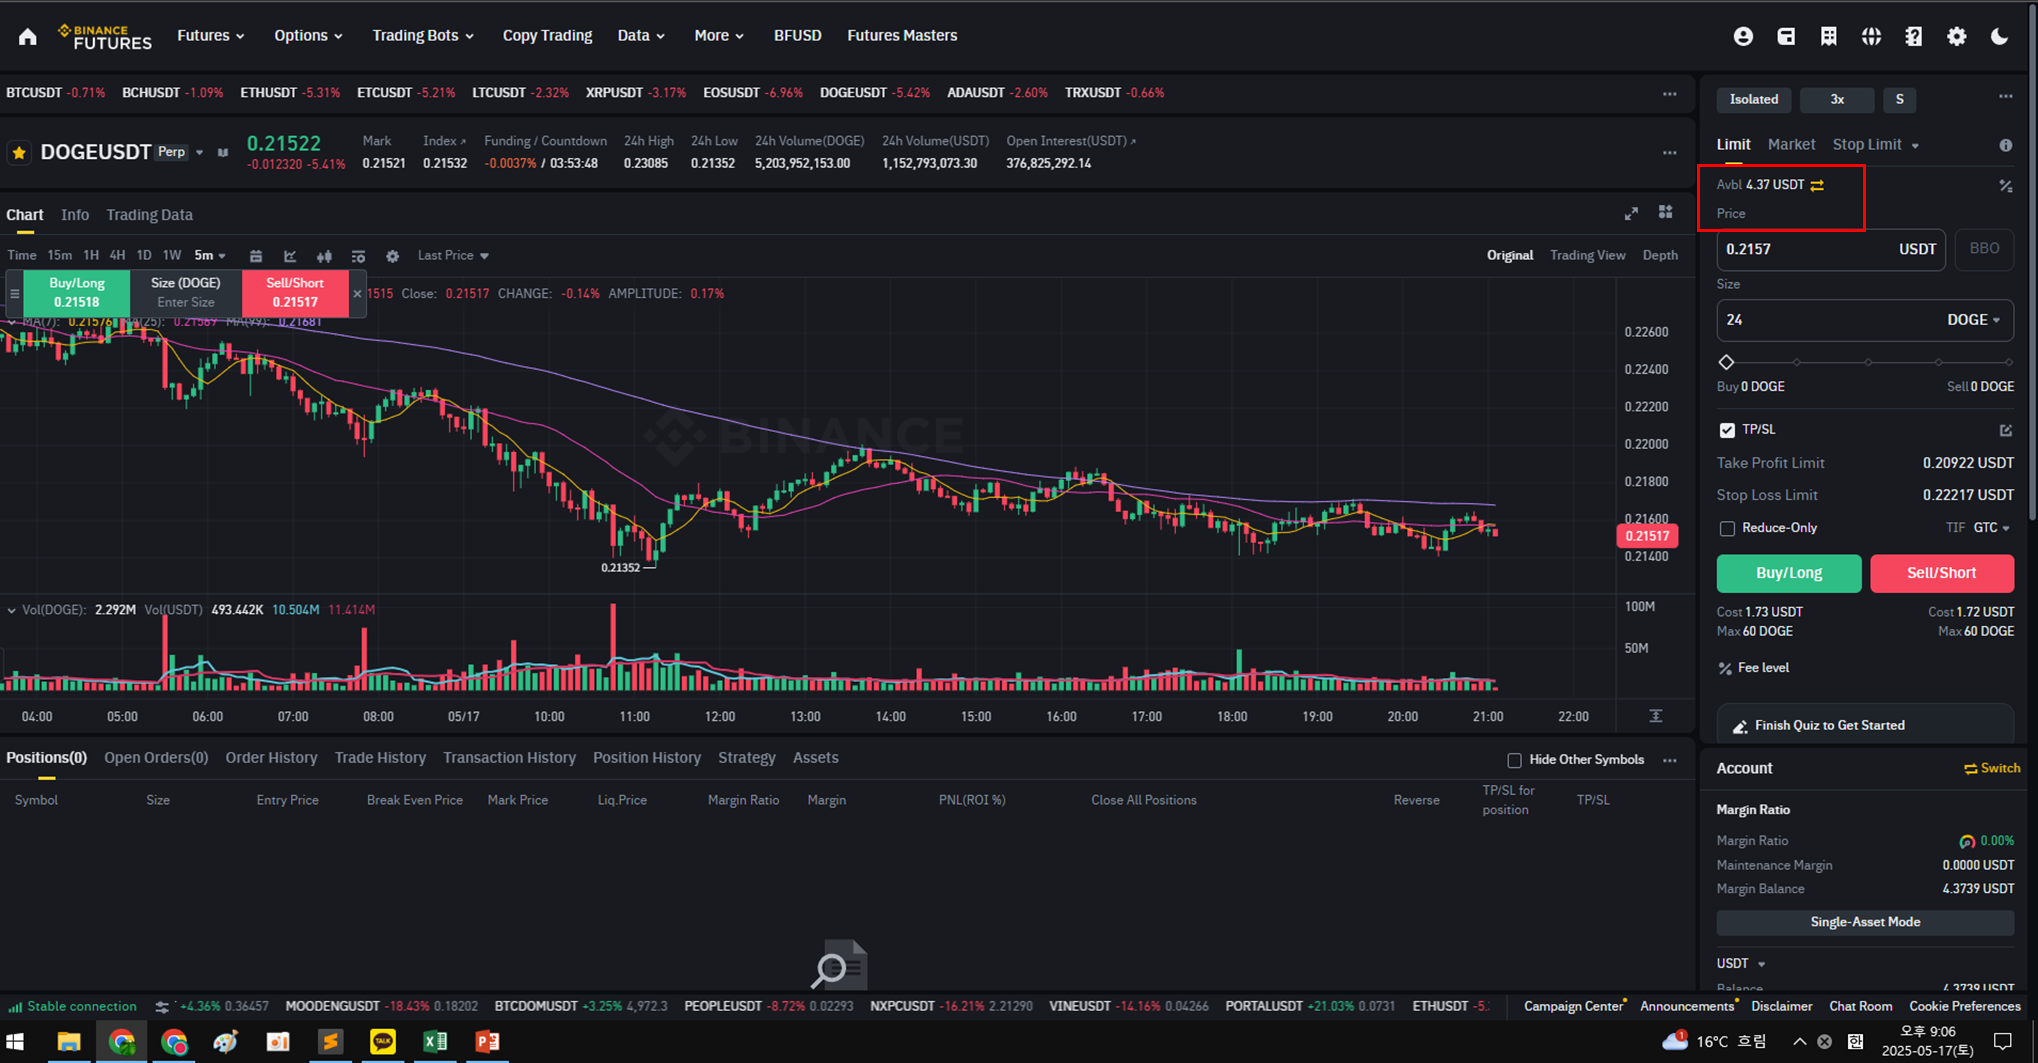The height and width of the screenshot is (1063, 2038).
Task: Open the order type info icon
Action: 2005,145
